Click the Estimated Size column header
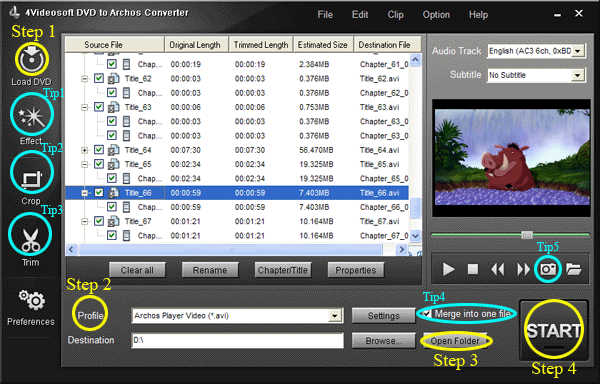The width and height of the screenshot is (600, 384). [323, 44]
